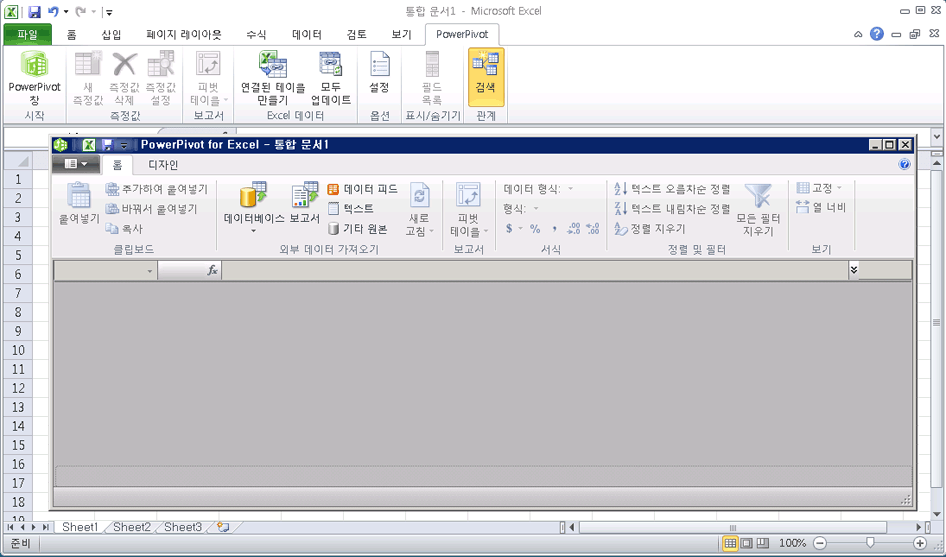Expand the 새로 고침 refresh dropdown

pos(431,231)
